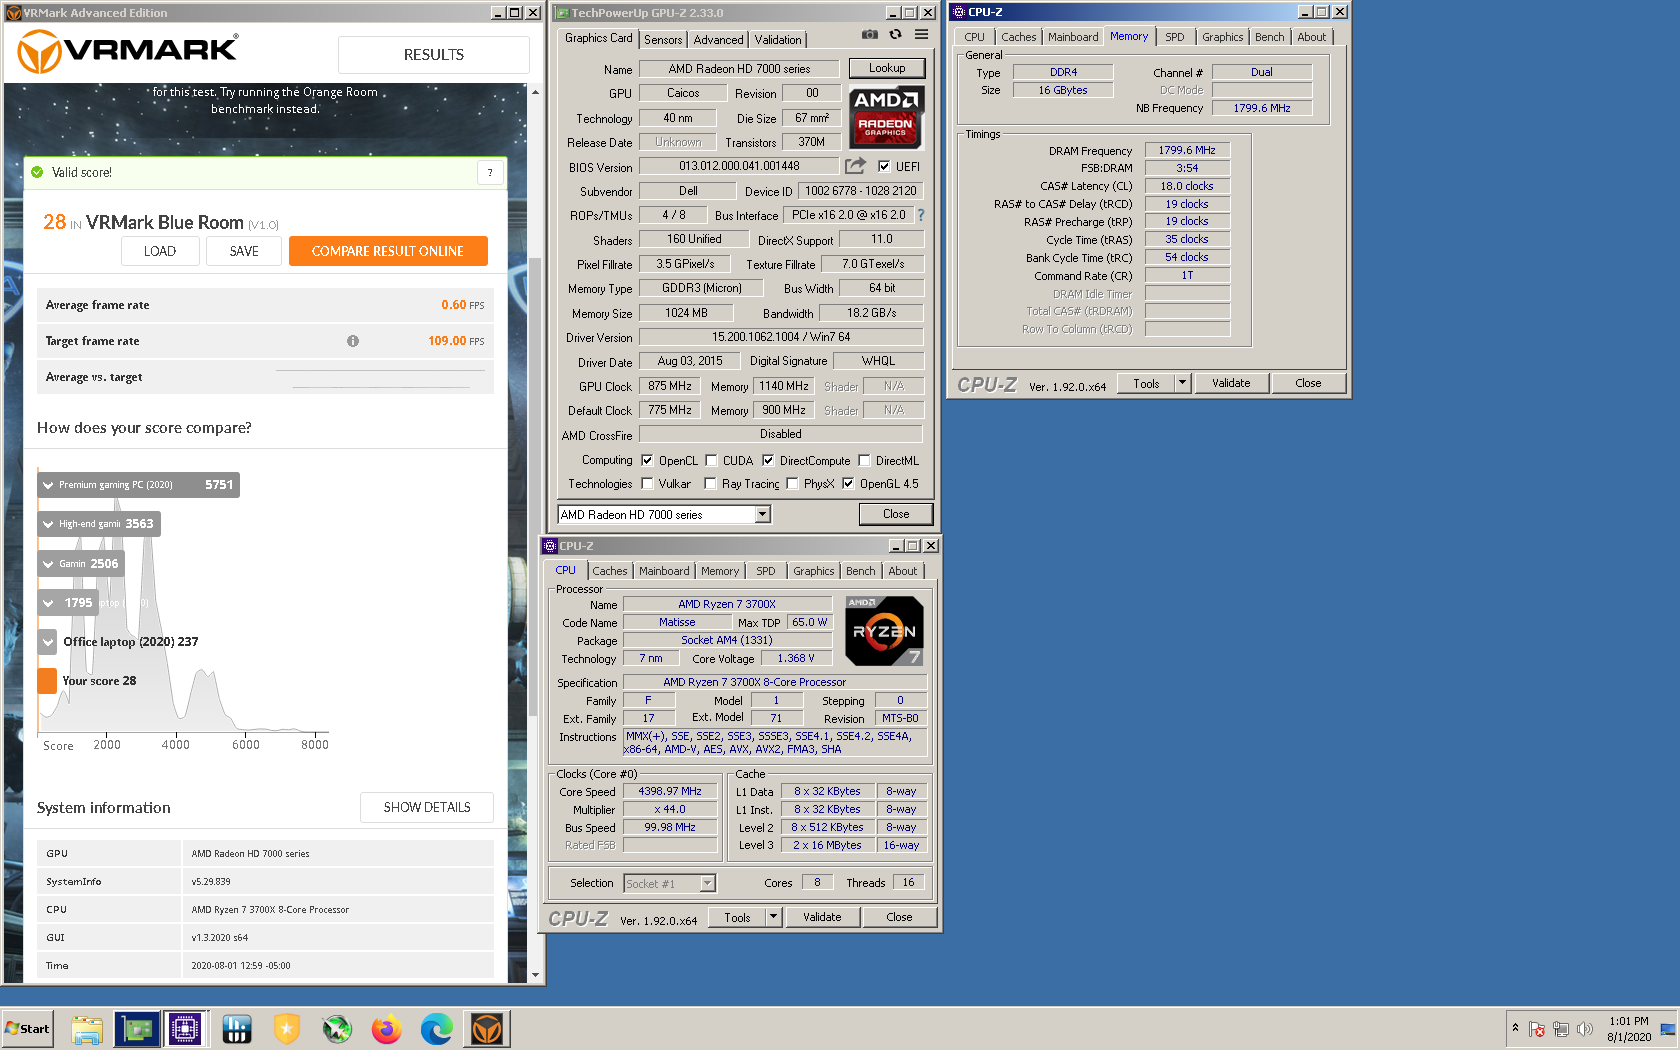Viewport: 1680px width, 1050px height.
Task: Toggle the DirectCompute checkbox
Action: [768, 461]
